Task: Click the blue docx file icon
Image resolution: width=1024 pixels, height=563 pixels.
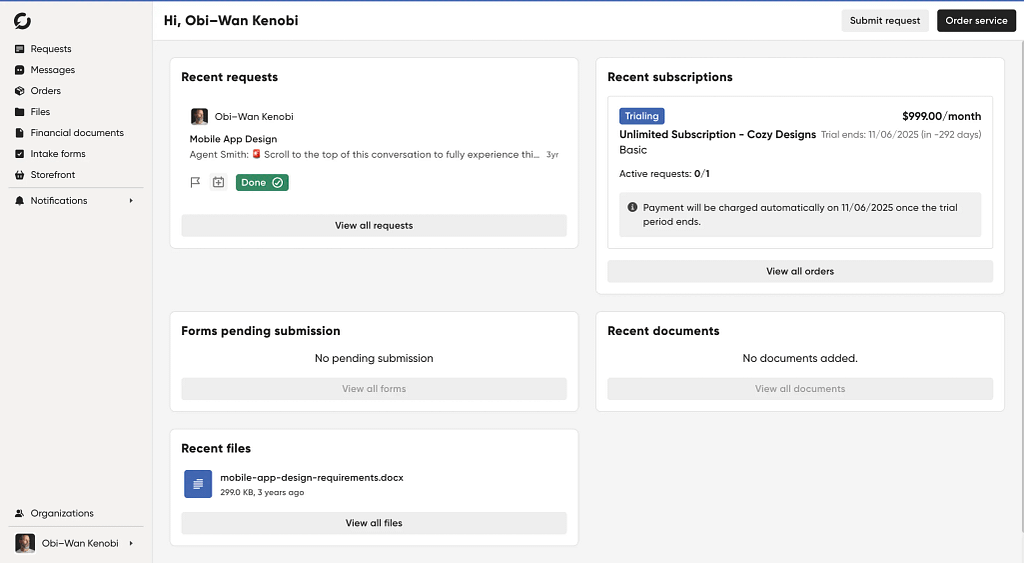Action: [198, 484]
